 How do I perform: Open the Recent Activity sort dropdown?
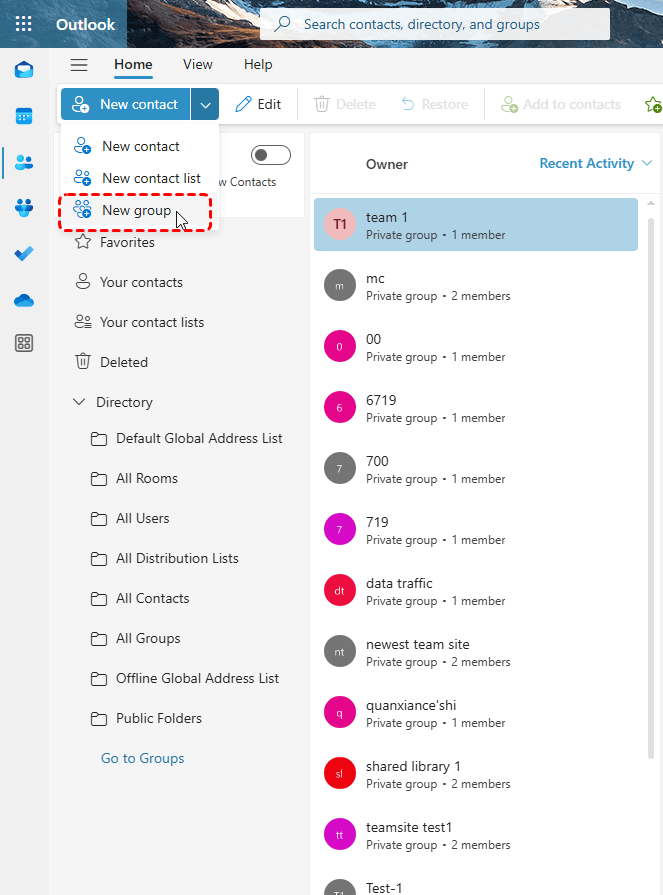coord(595,163)
